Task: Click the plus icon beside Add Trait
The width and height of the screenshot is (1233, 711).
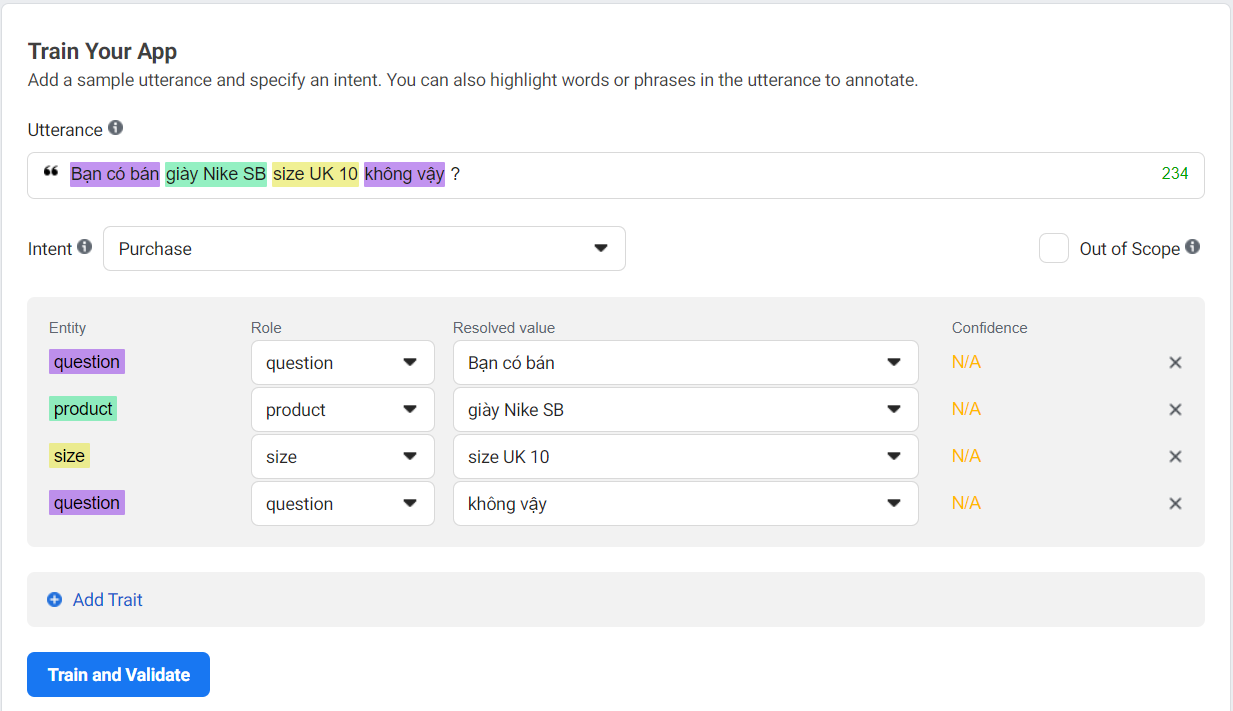Action: 55,600
